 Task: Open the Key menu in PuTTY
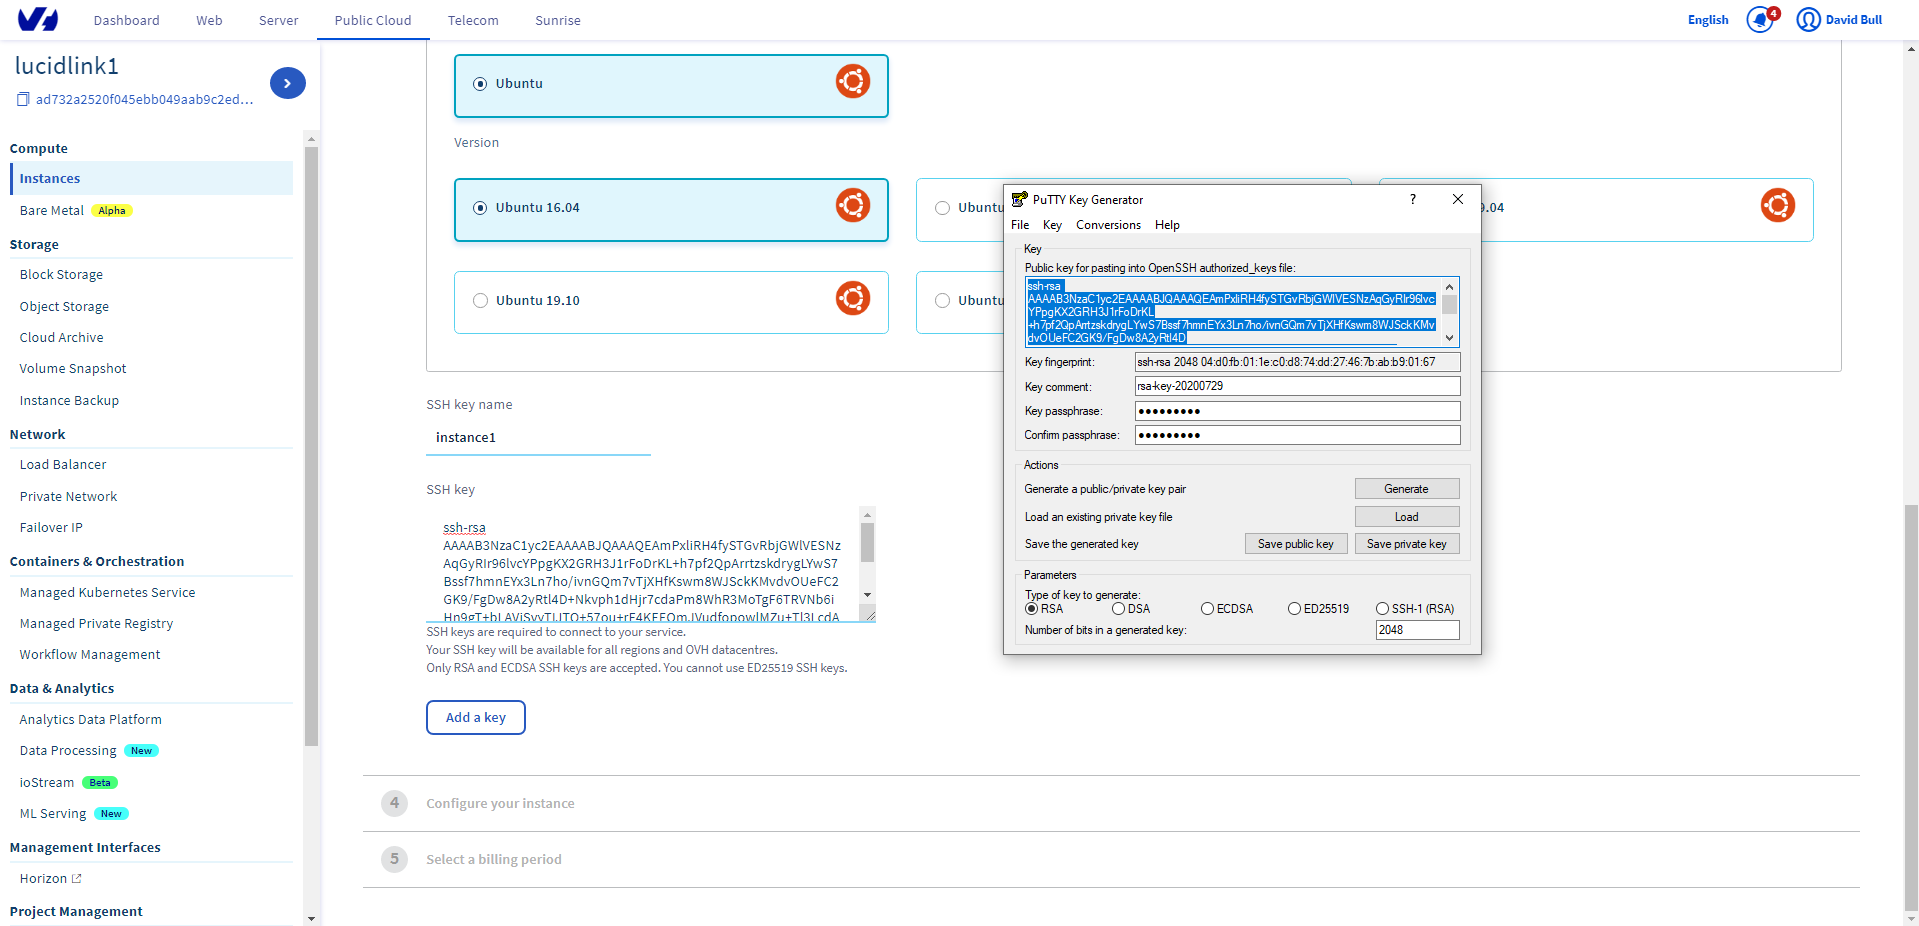point(1052,225)
